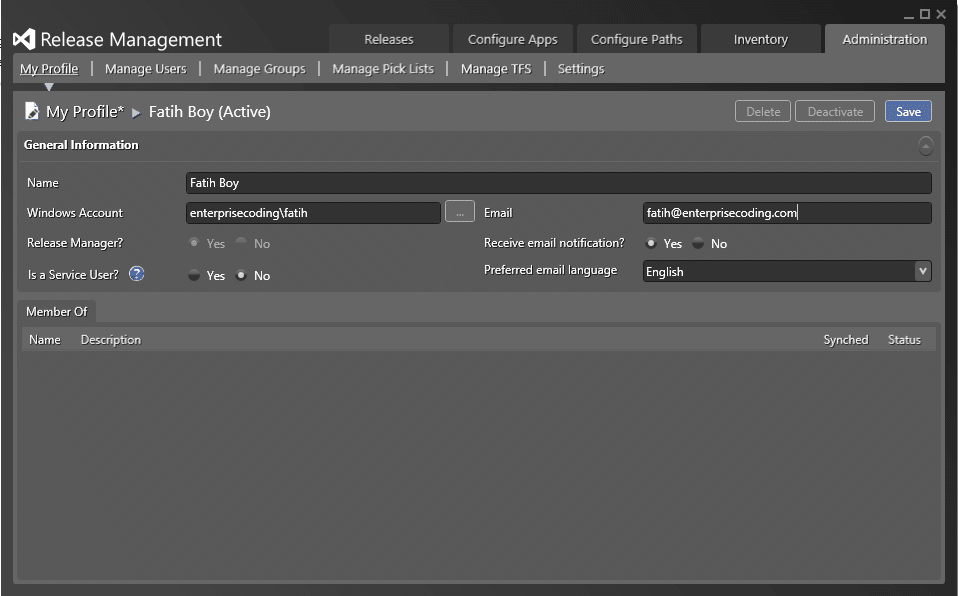Open the Member Of tab

pyautogui.click(x=57, y=311)
